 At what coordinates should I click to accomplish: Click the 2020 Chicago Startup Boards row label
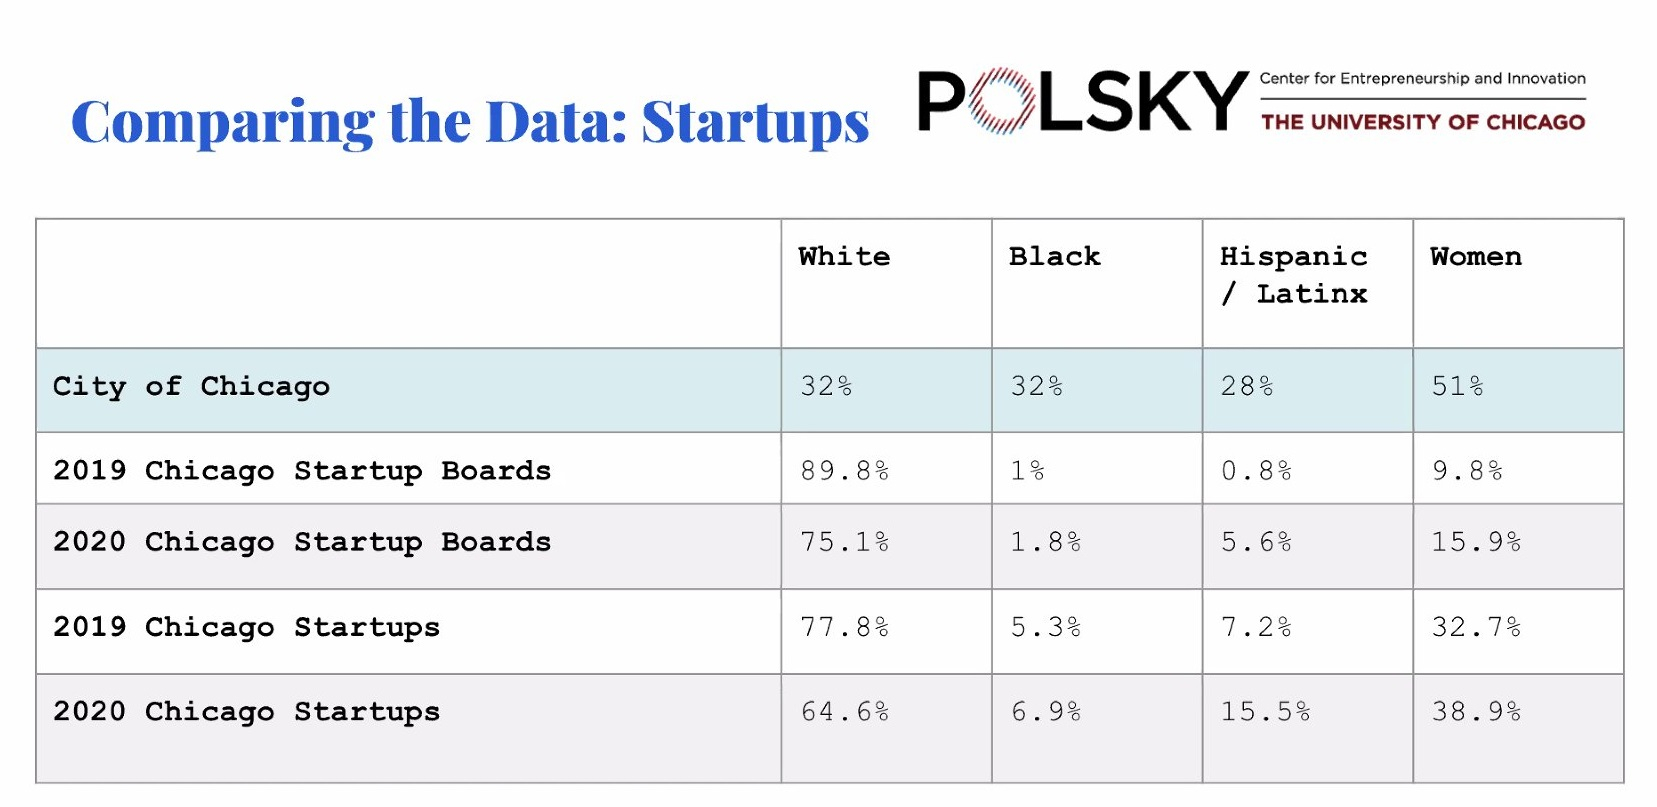(302, 542)
